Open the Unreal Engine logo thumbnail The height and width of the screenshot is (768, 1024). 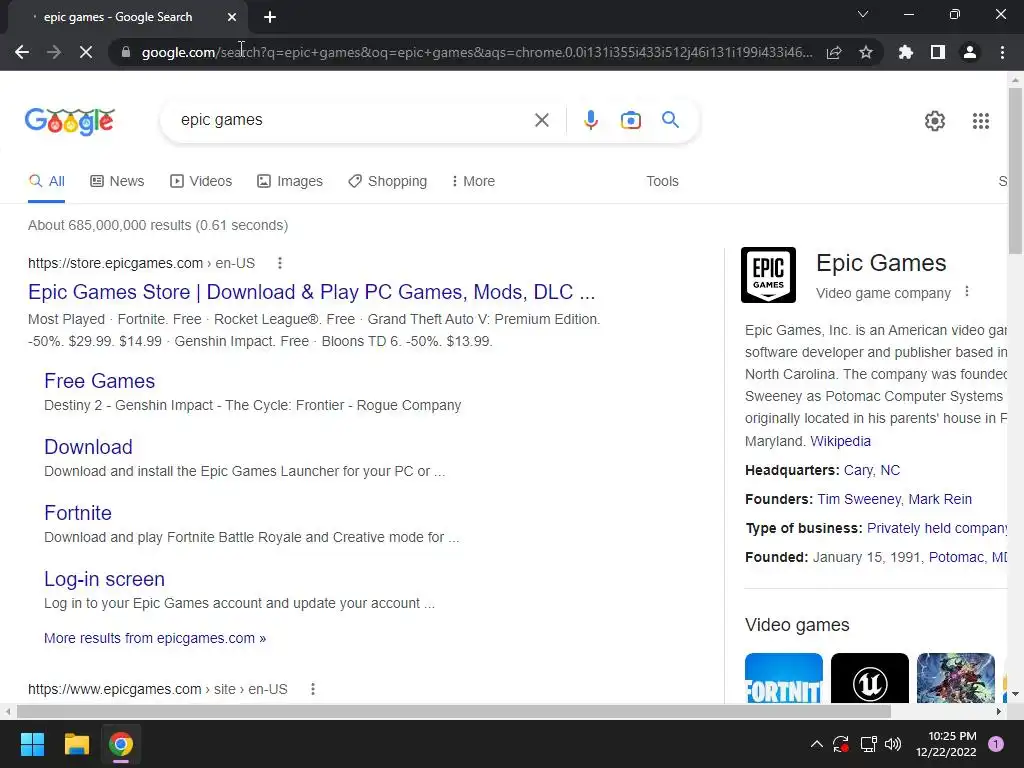869,678
